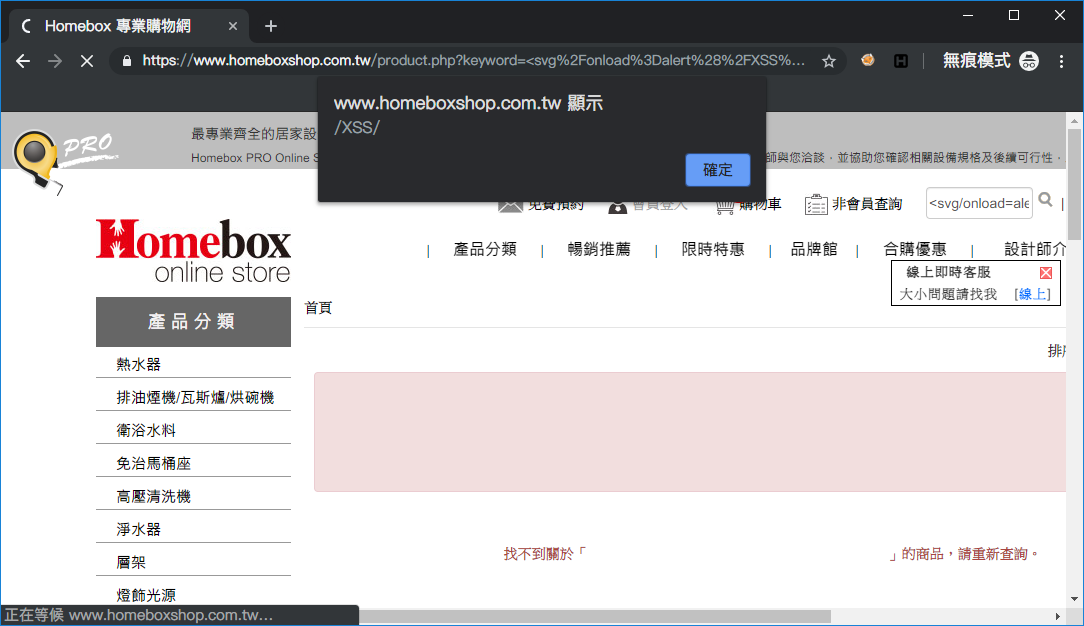The height and width of the screenshot is (626, 1084).
Task: Open a new tab with plus button
Action: coord(271,26)
